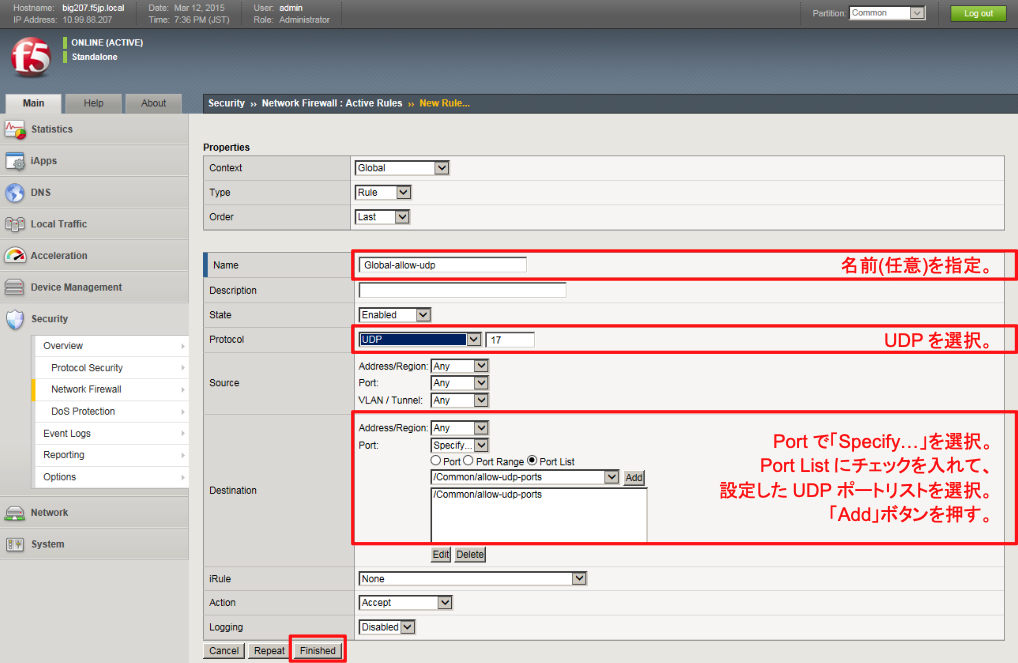Open the Source VLAN / Tunnel dropdown
Viewport: 1018px width, 663px height.
click(x=460, y=400)
